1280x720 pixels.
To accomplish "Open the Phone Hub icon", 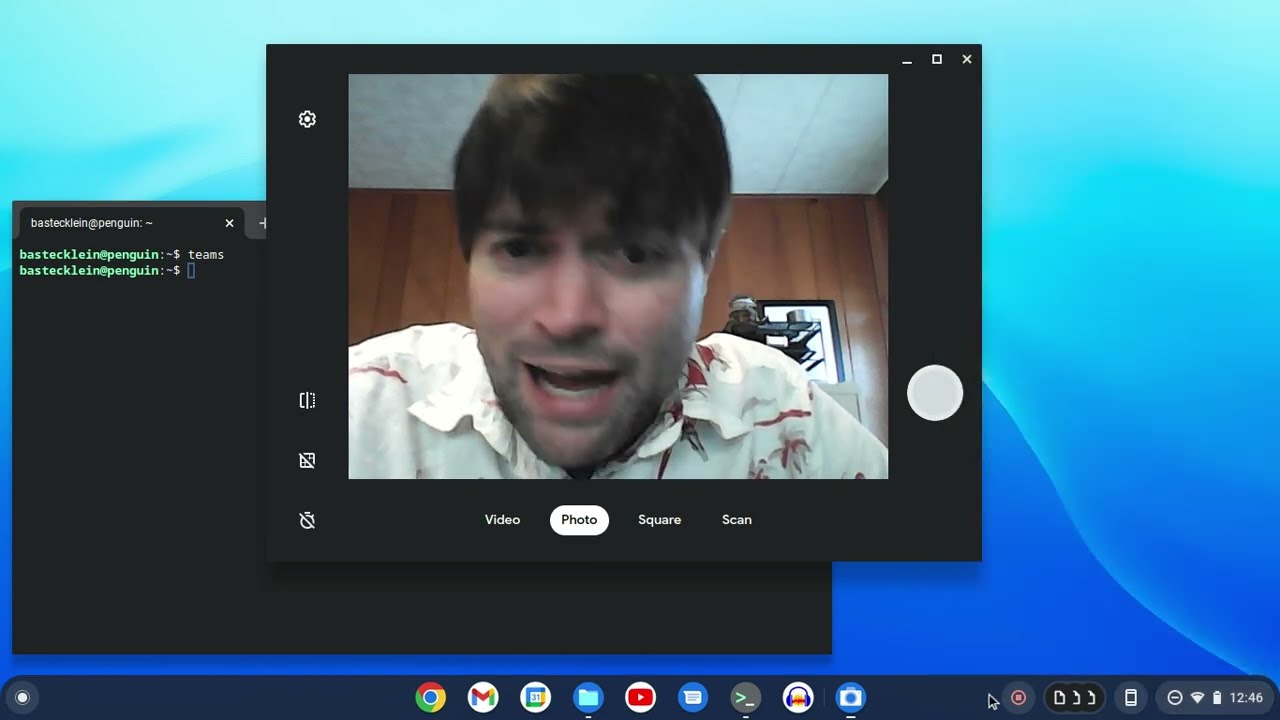I will tap(1131, 698).
